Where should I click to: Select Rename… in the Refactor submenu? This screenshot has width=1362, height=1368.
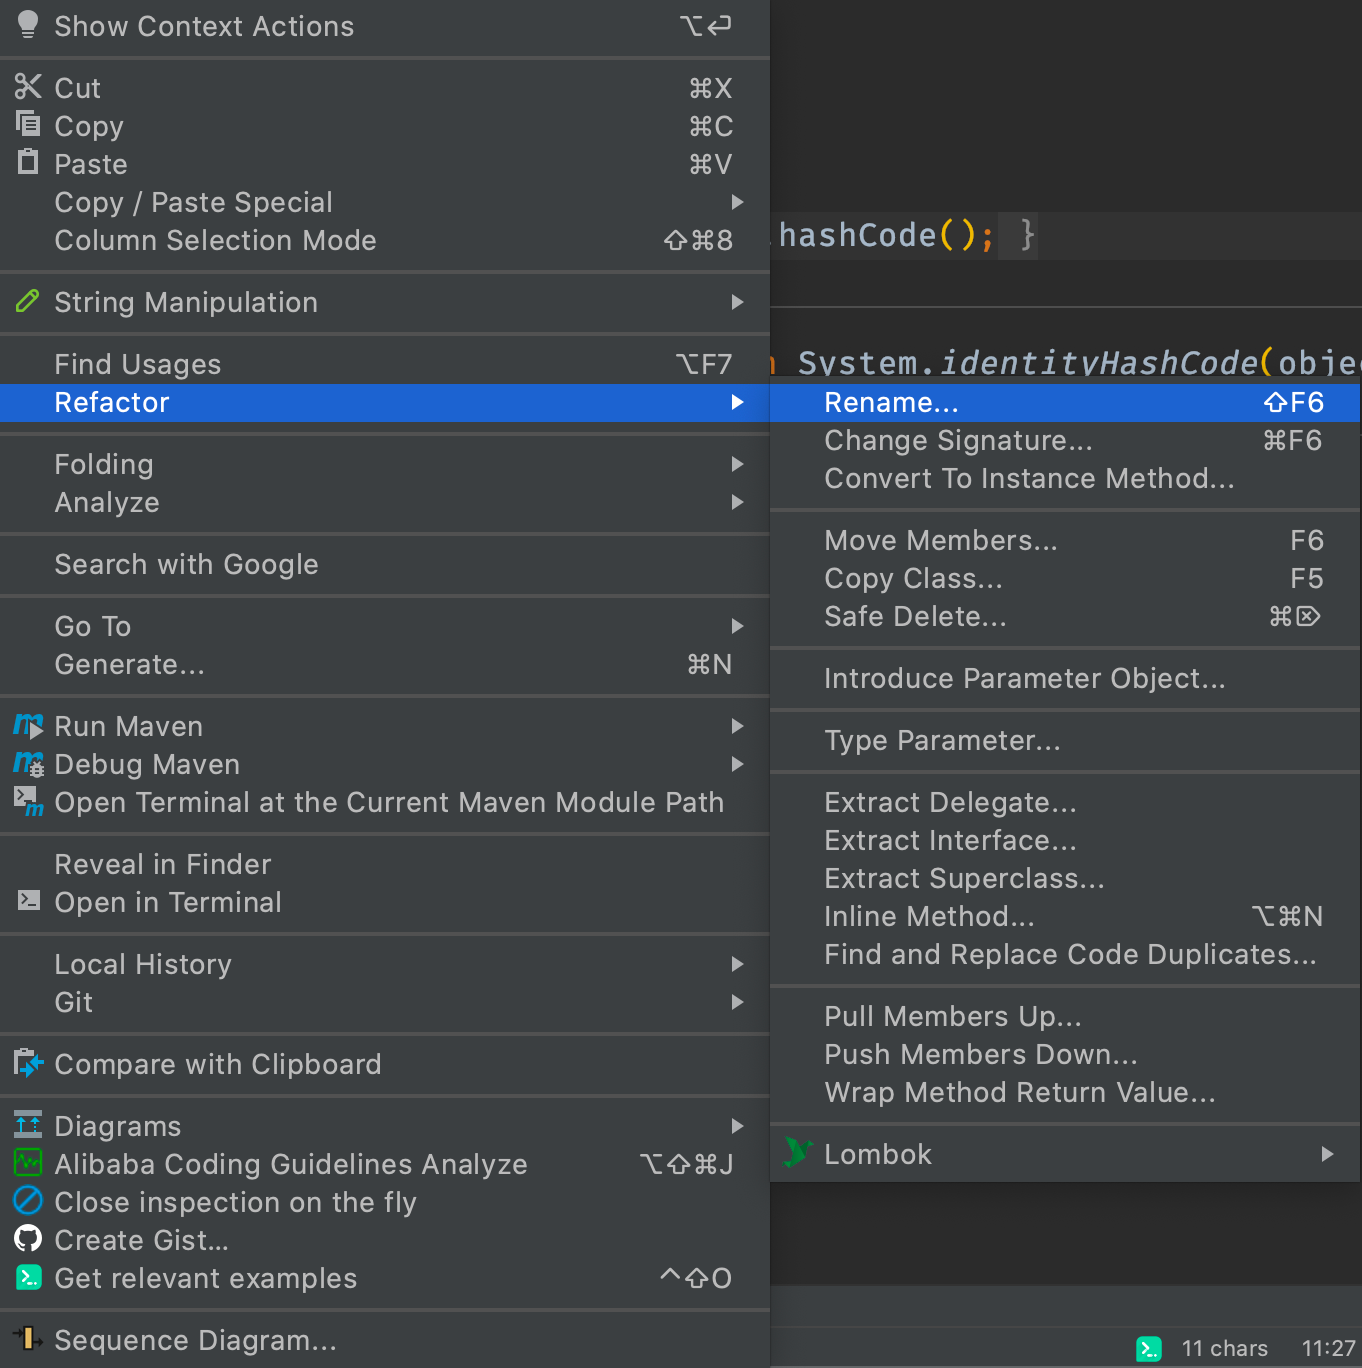891,402
